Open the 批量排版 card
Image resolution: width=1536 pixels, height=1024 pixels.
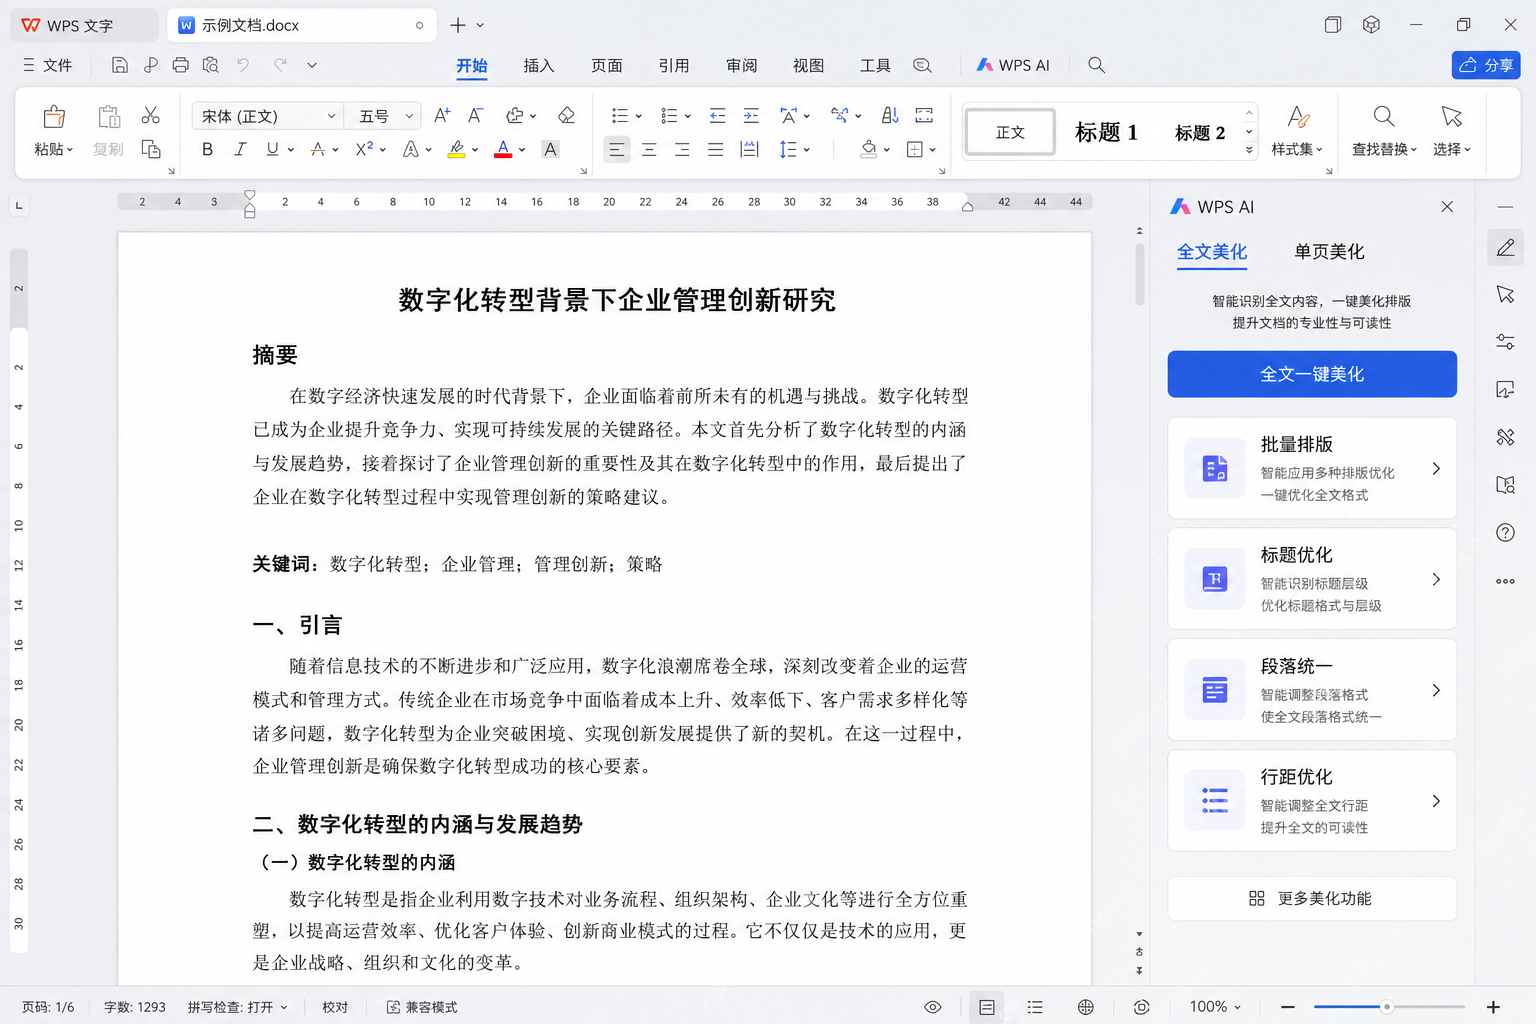click(x=1312, y=468)
